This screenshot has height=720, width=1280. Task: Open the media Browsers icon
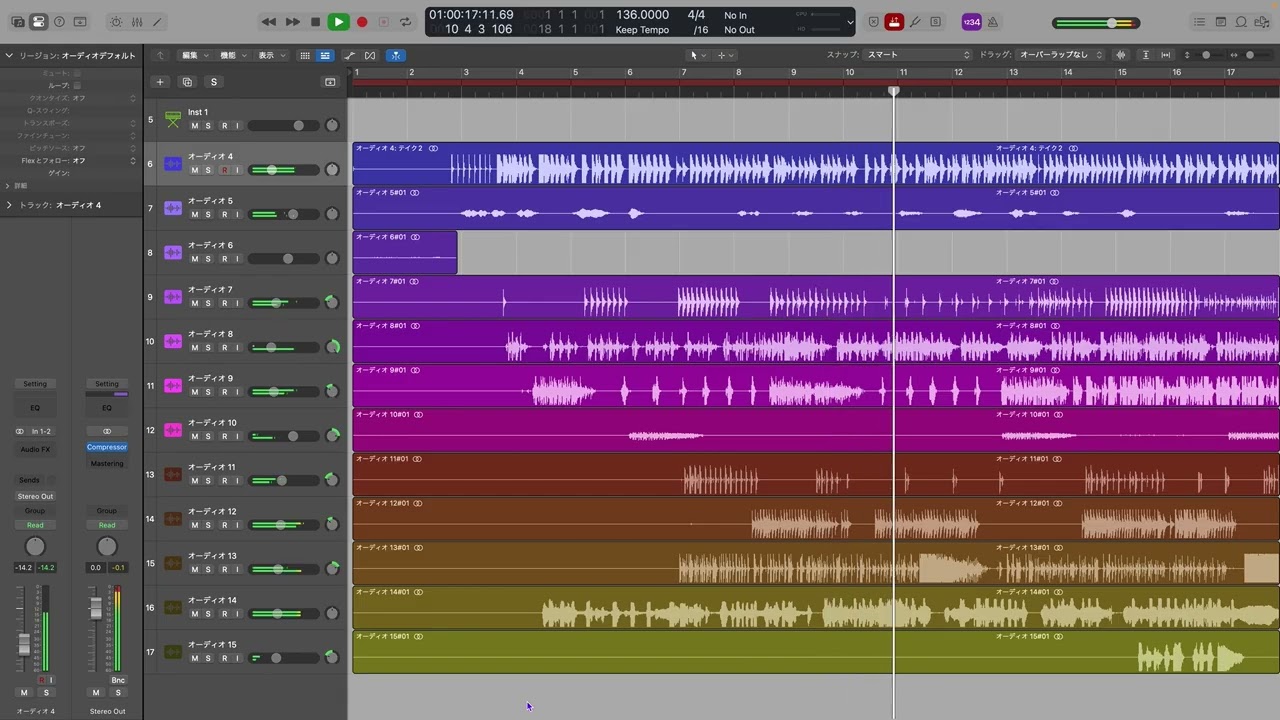tap(1263, 22)
